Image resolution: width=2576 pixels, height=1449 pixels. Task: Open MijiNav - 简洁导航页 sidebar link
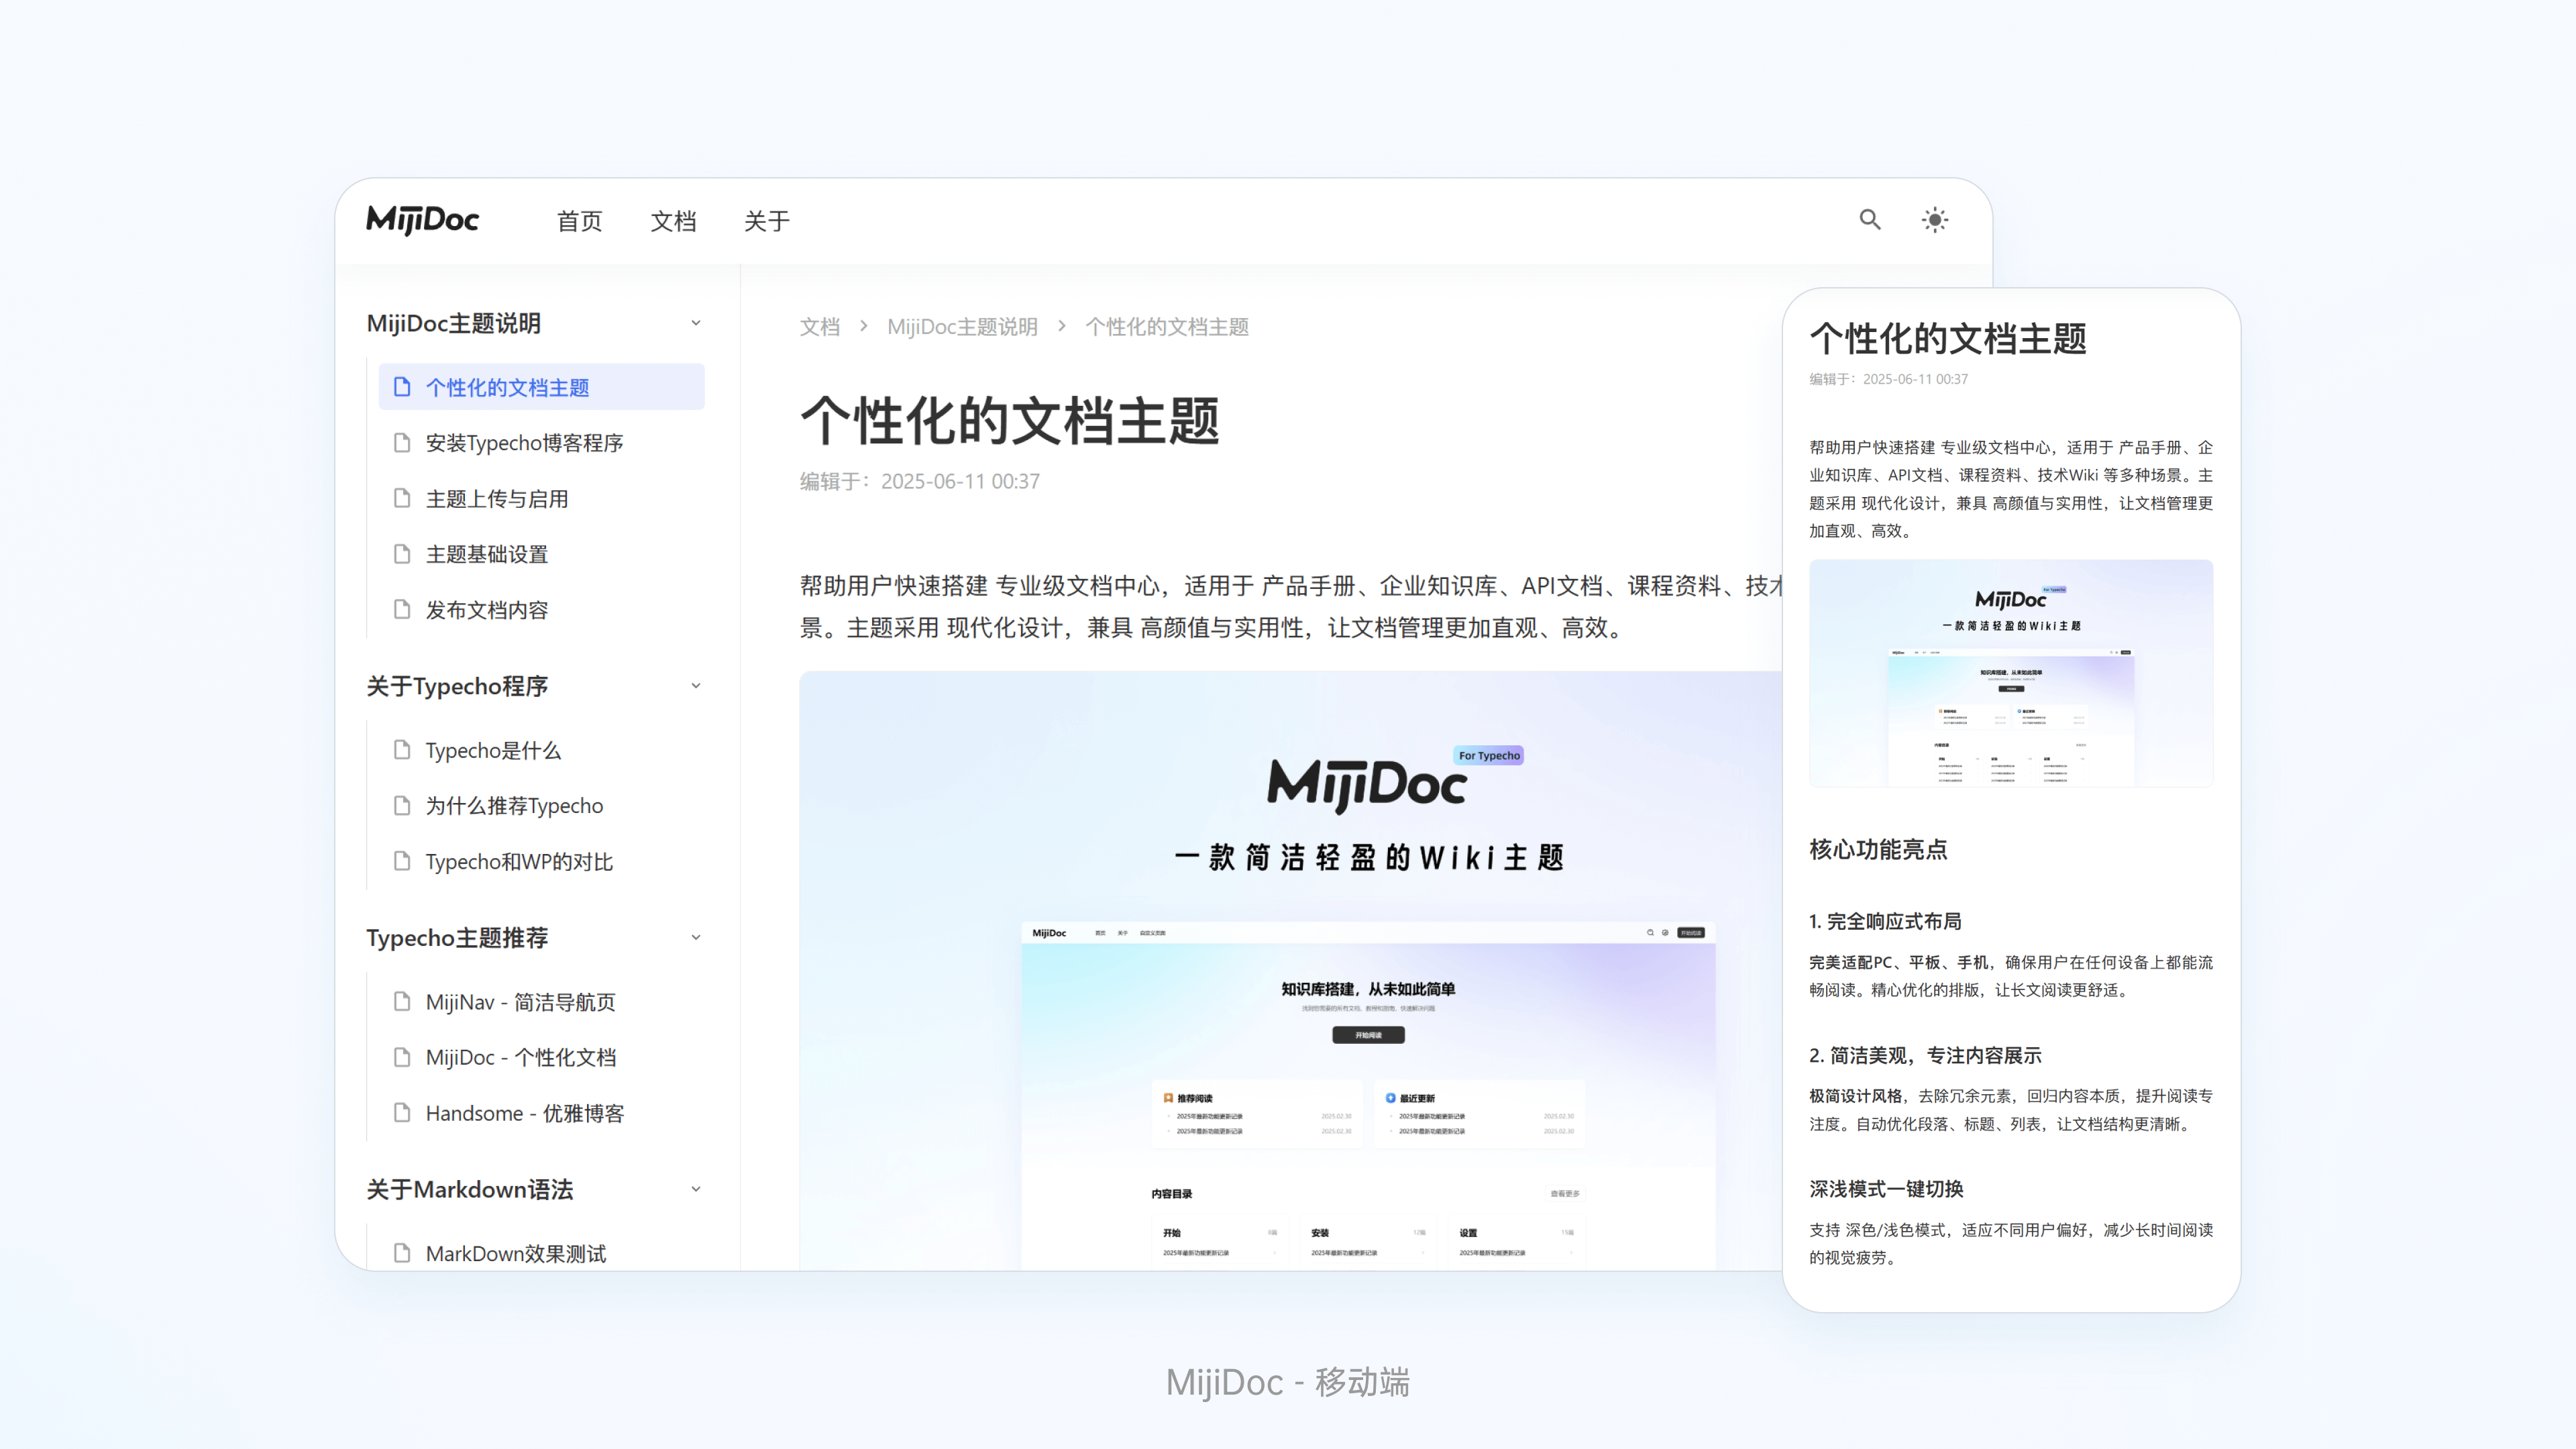coord(520,1002)
